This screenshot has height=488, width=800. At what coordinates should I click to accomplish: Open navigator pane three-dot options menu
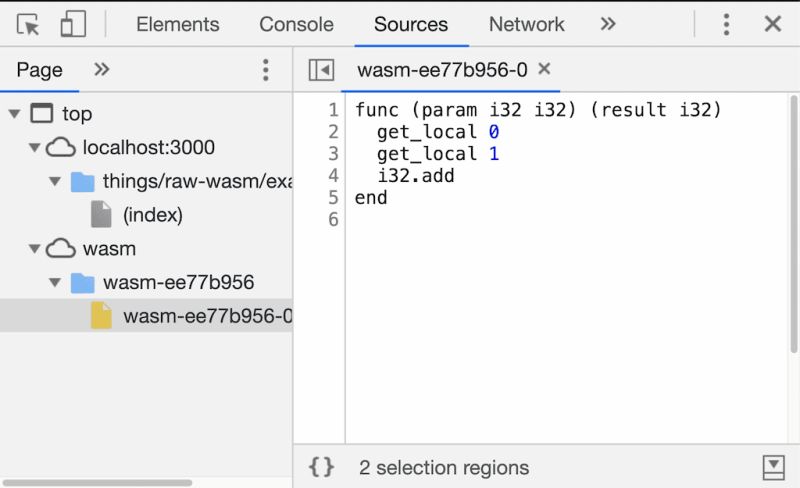click(x=265, y=70)
